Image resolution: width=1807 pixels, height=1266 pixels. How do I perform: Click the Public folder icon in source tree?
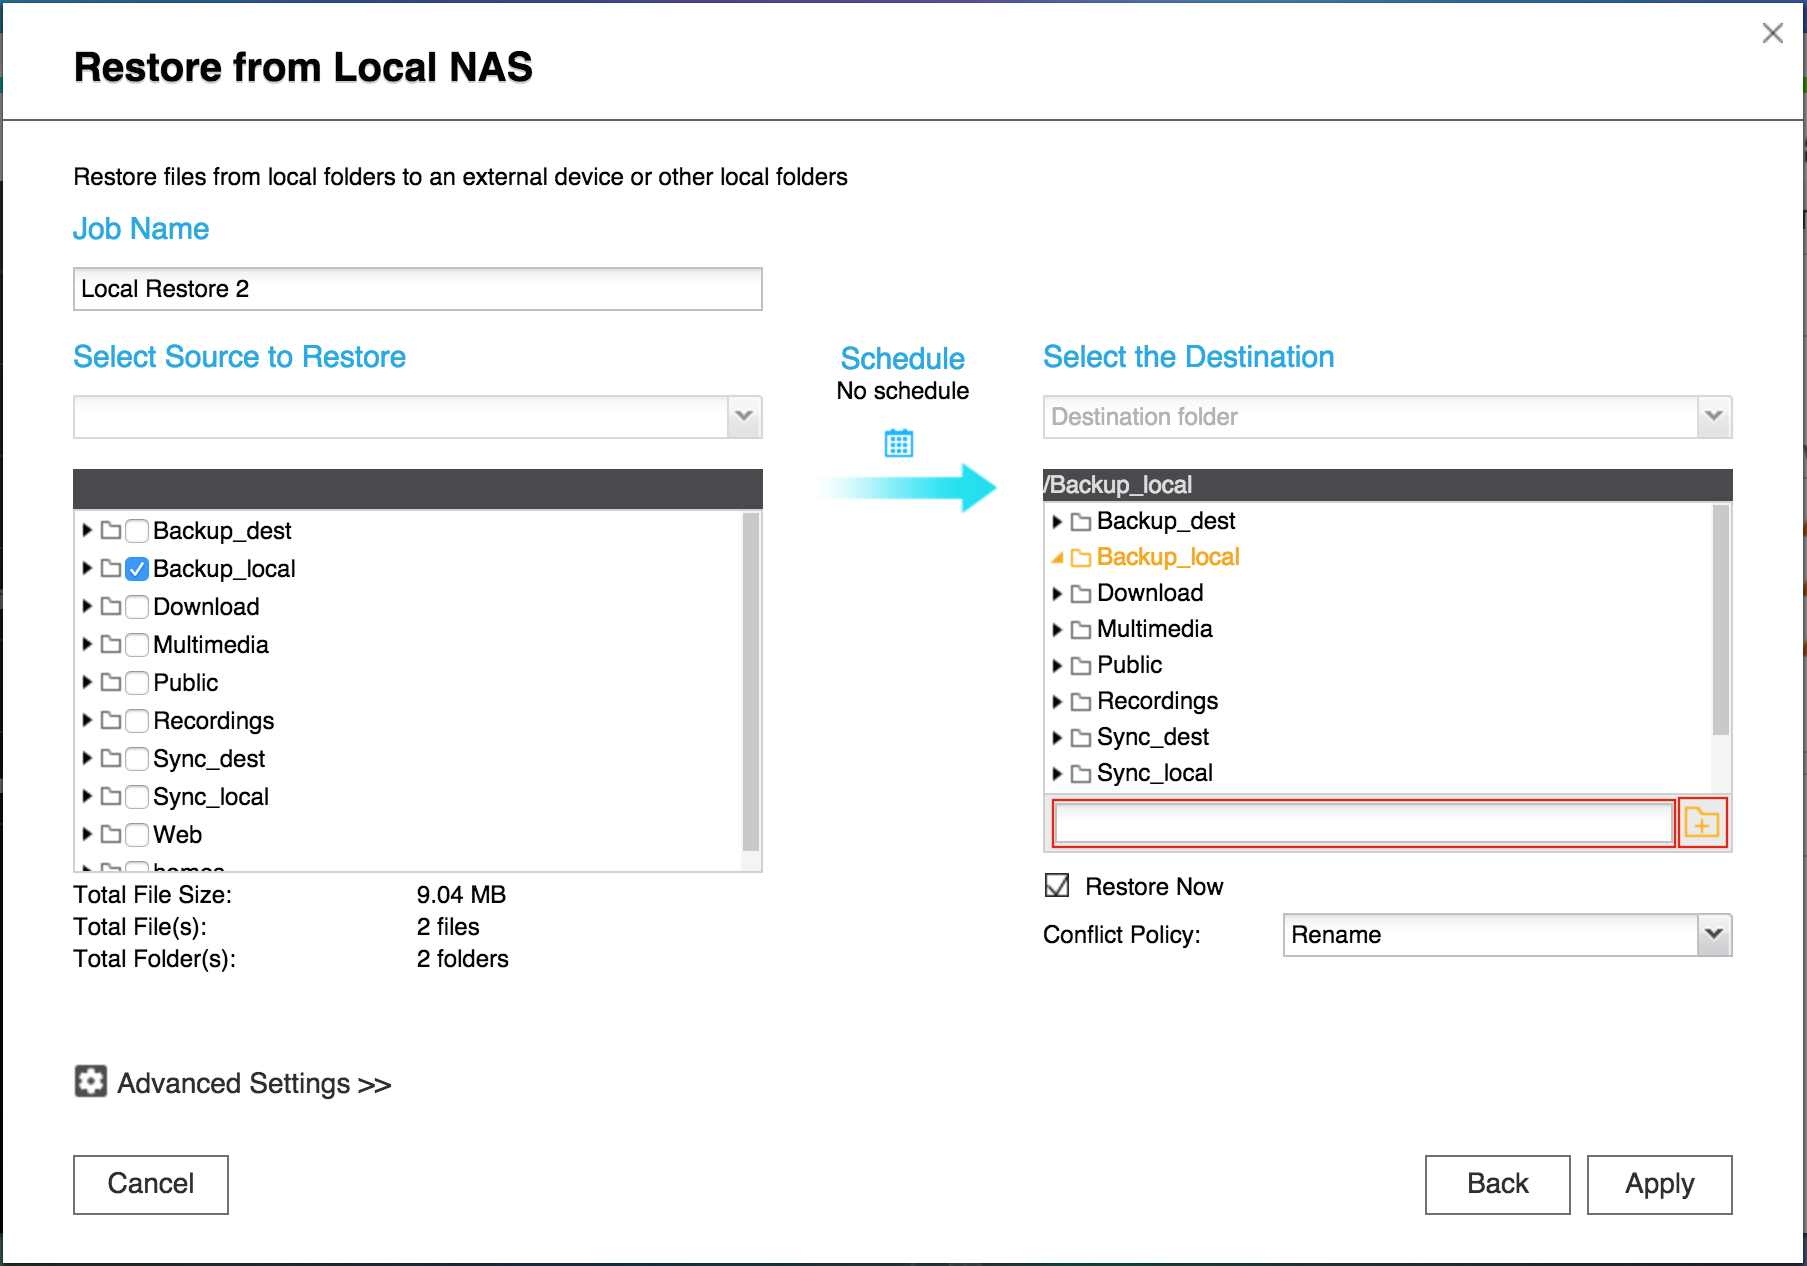(x=112, y=682)
